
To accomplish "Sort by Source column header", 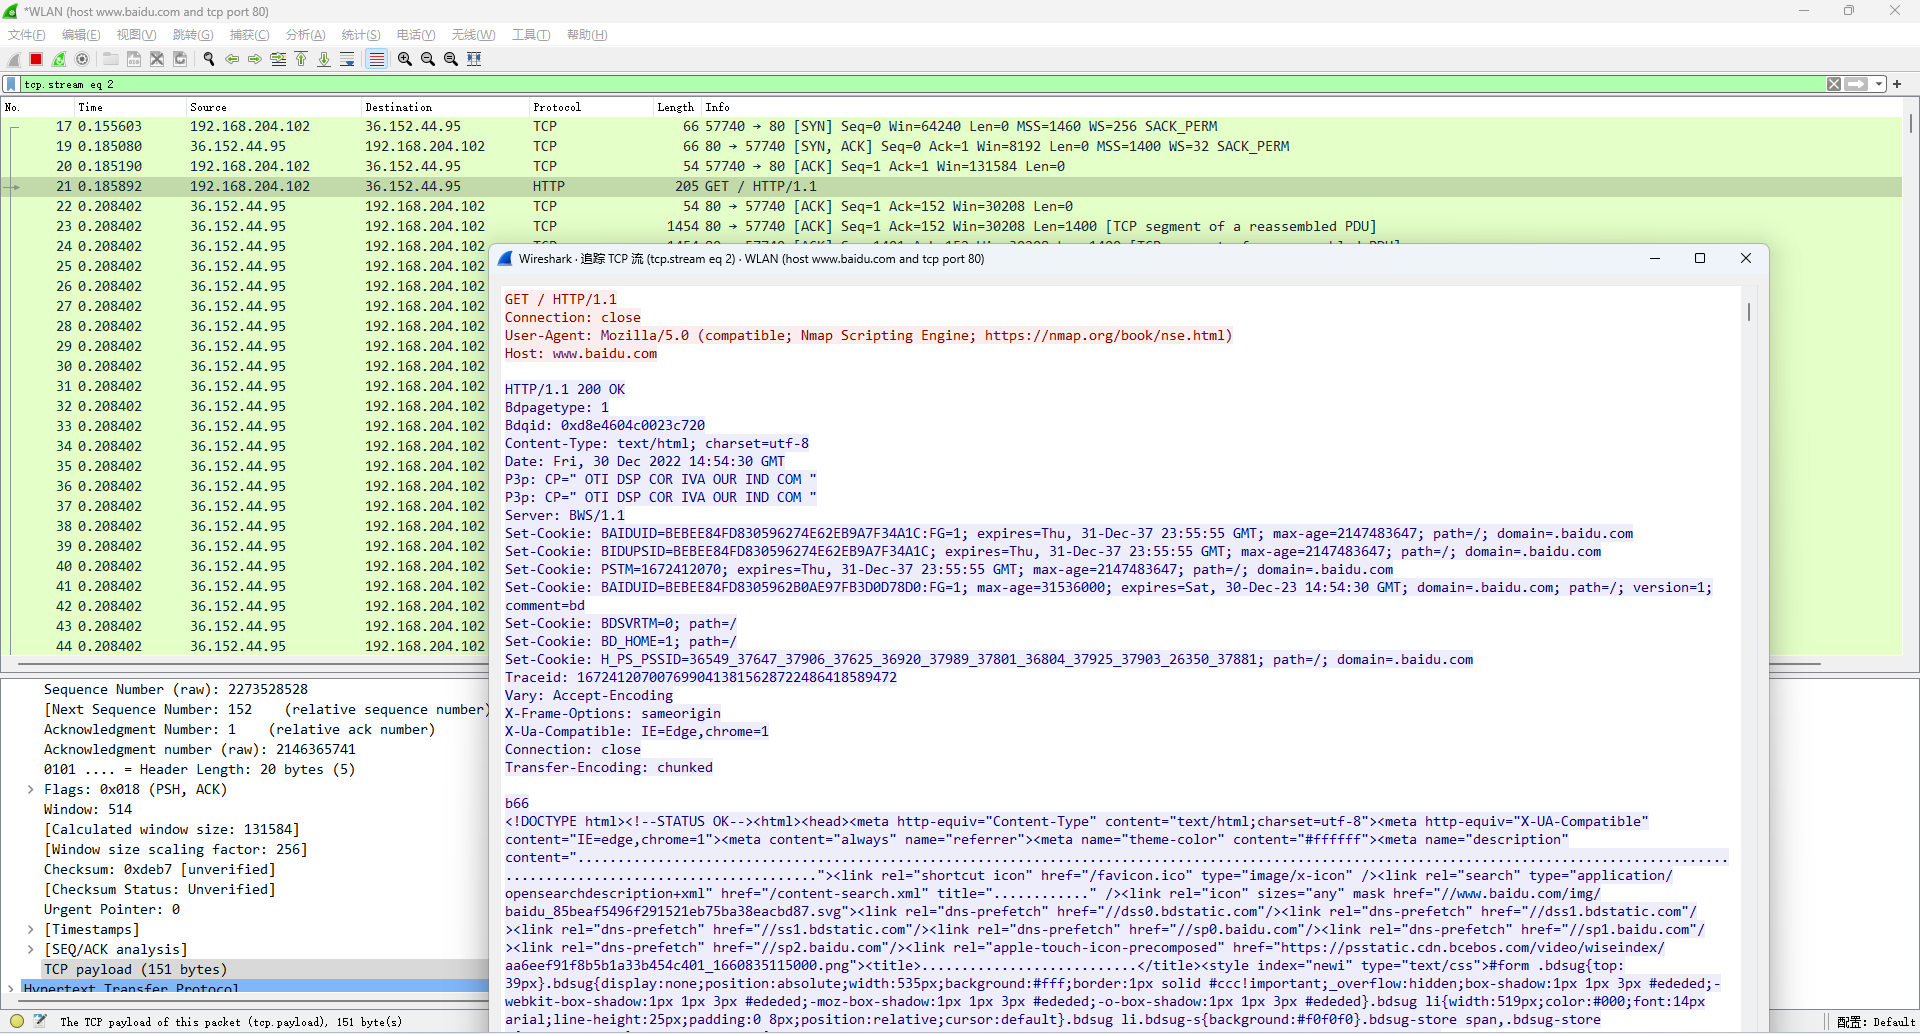I will point(274,107).
